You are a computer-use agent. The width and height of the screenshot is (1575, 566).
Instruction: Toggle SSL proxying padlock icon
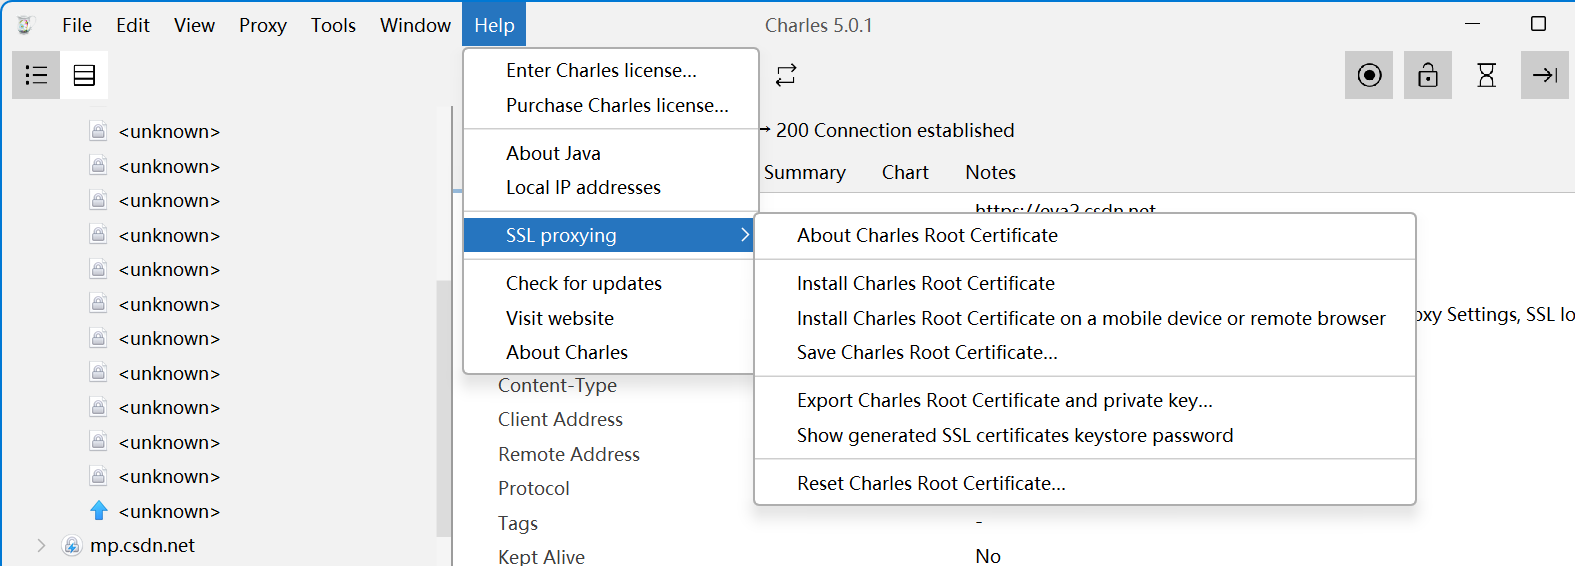click(x=1428, y=75)
